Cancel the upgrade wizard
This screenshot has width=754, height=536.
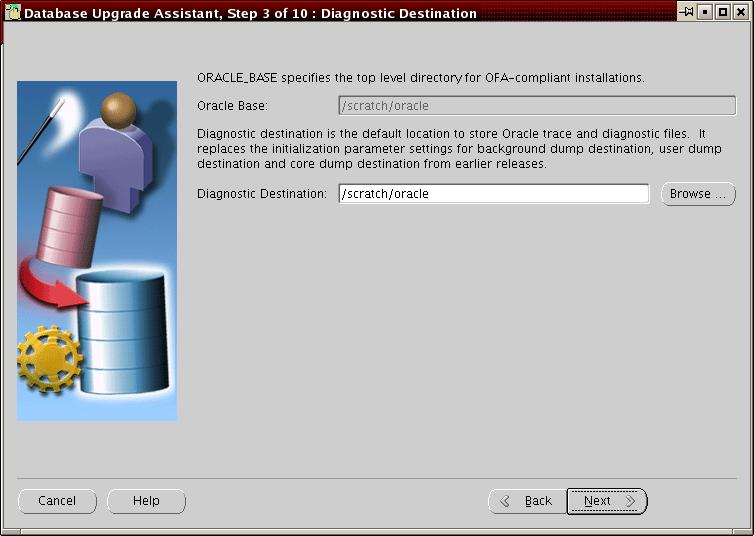click(57, 501)
